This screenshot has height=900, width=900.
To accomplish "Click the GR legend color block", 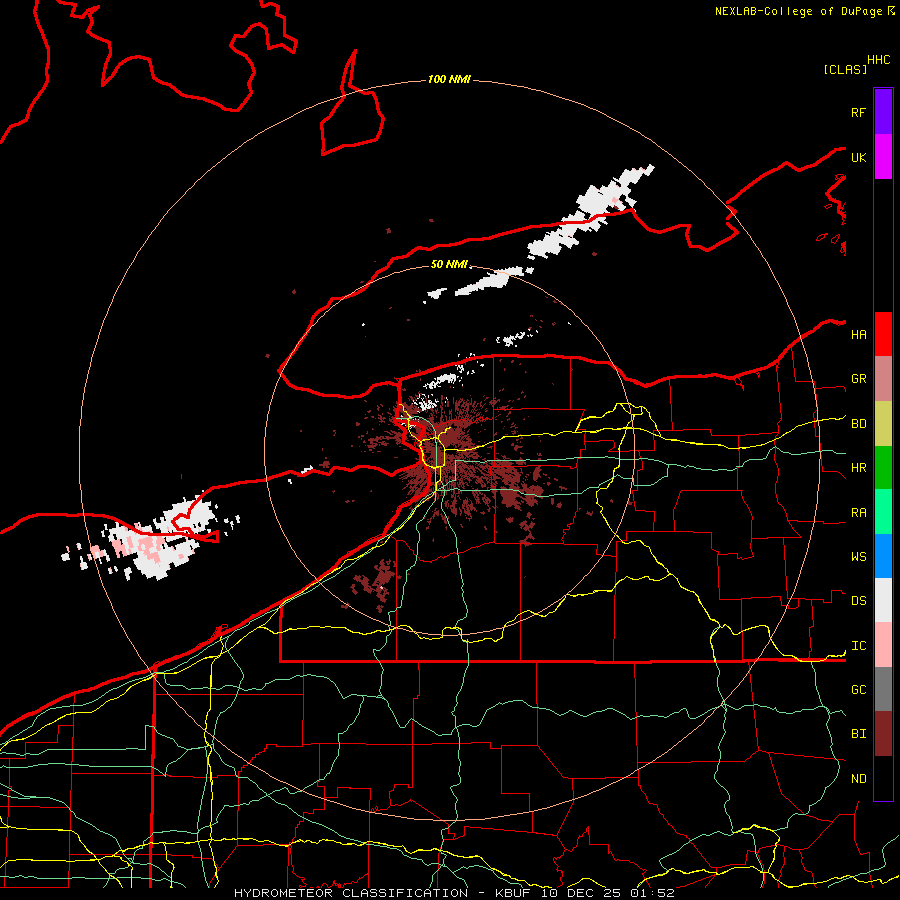I will [883, 379].
